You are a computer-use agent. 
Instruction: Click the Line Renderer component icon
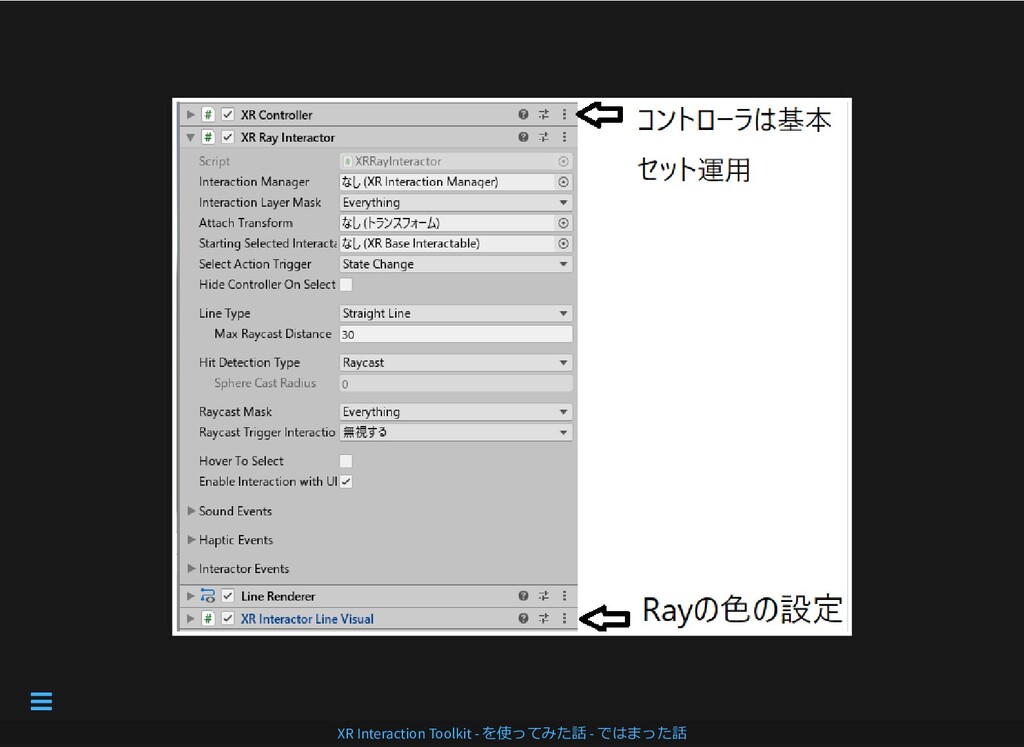(x=208, y=596)
